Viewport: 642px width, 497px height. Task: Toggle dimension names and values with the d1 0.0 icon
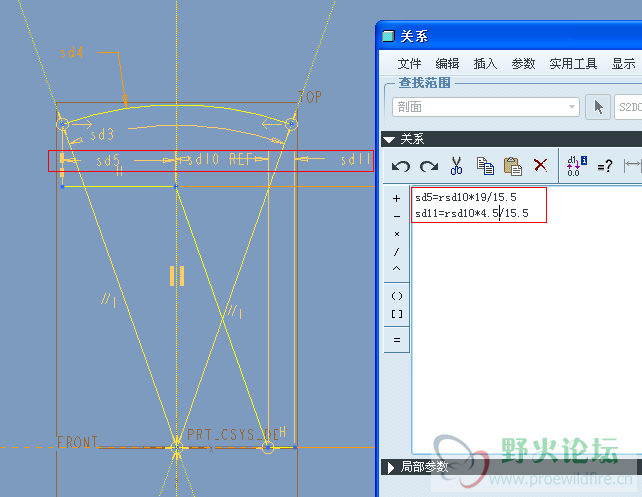click(577, 166)
